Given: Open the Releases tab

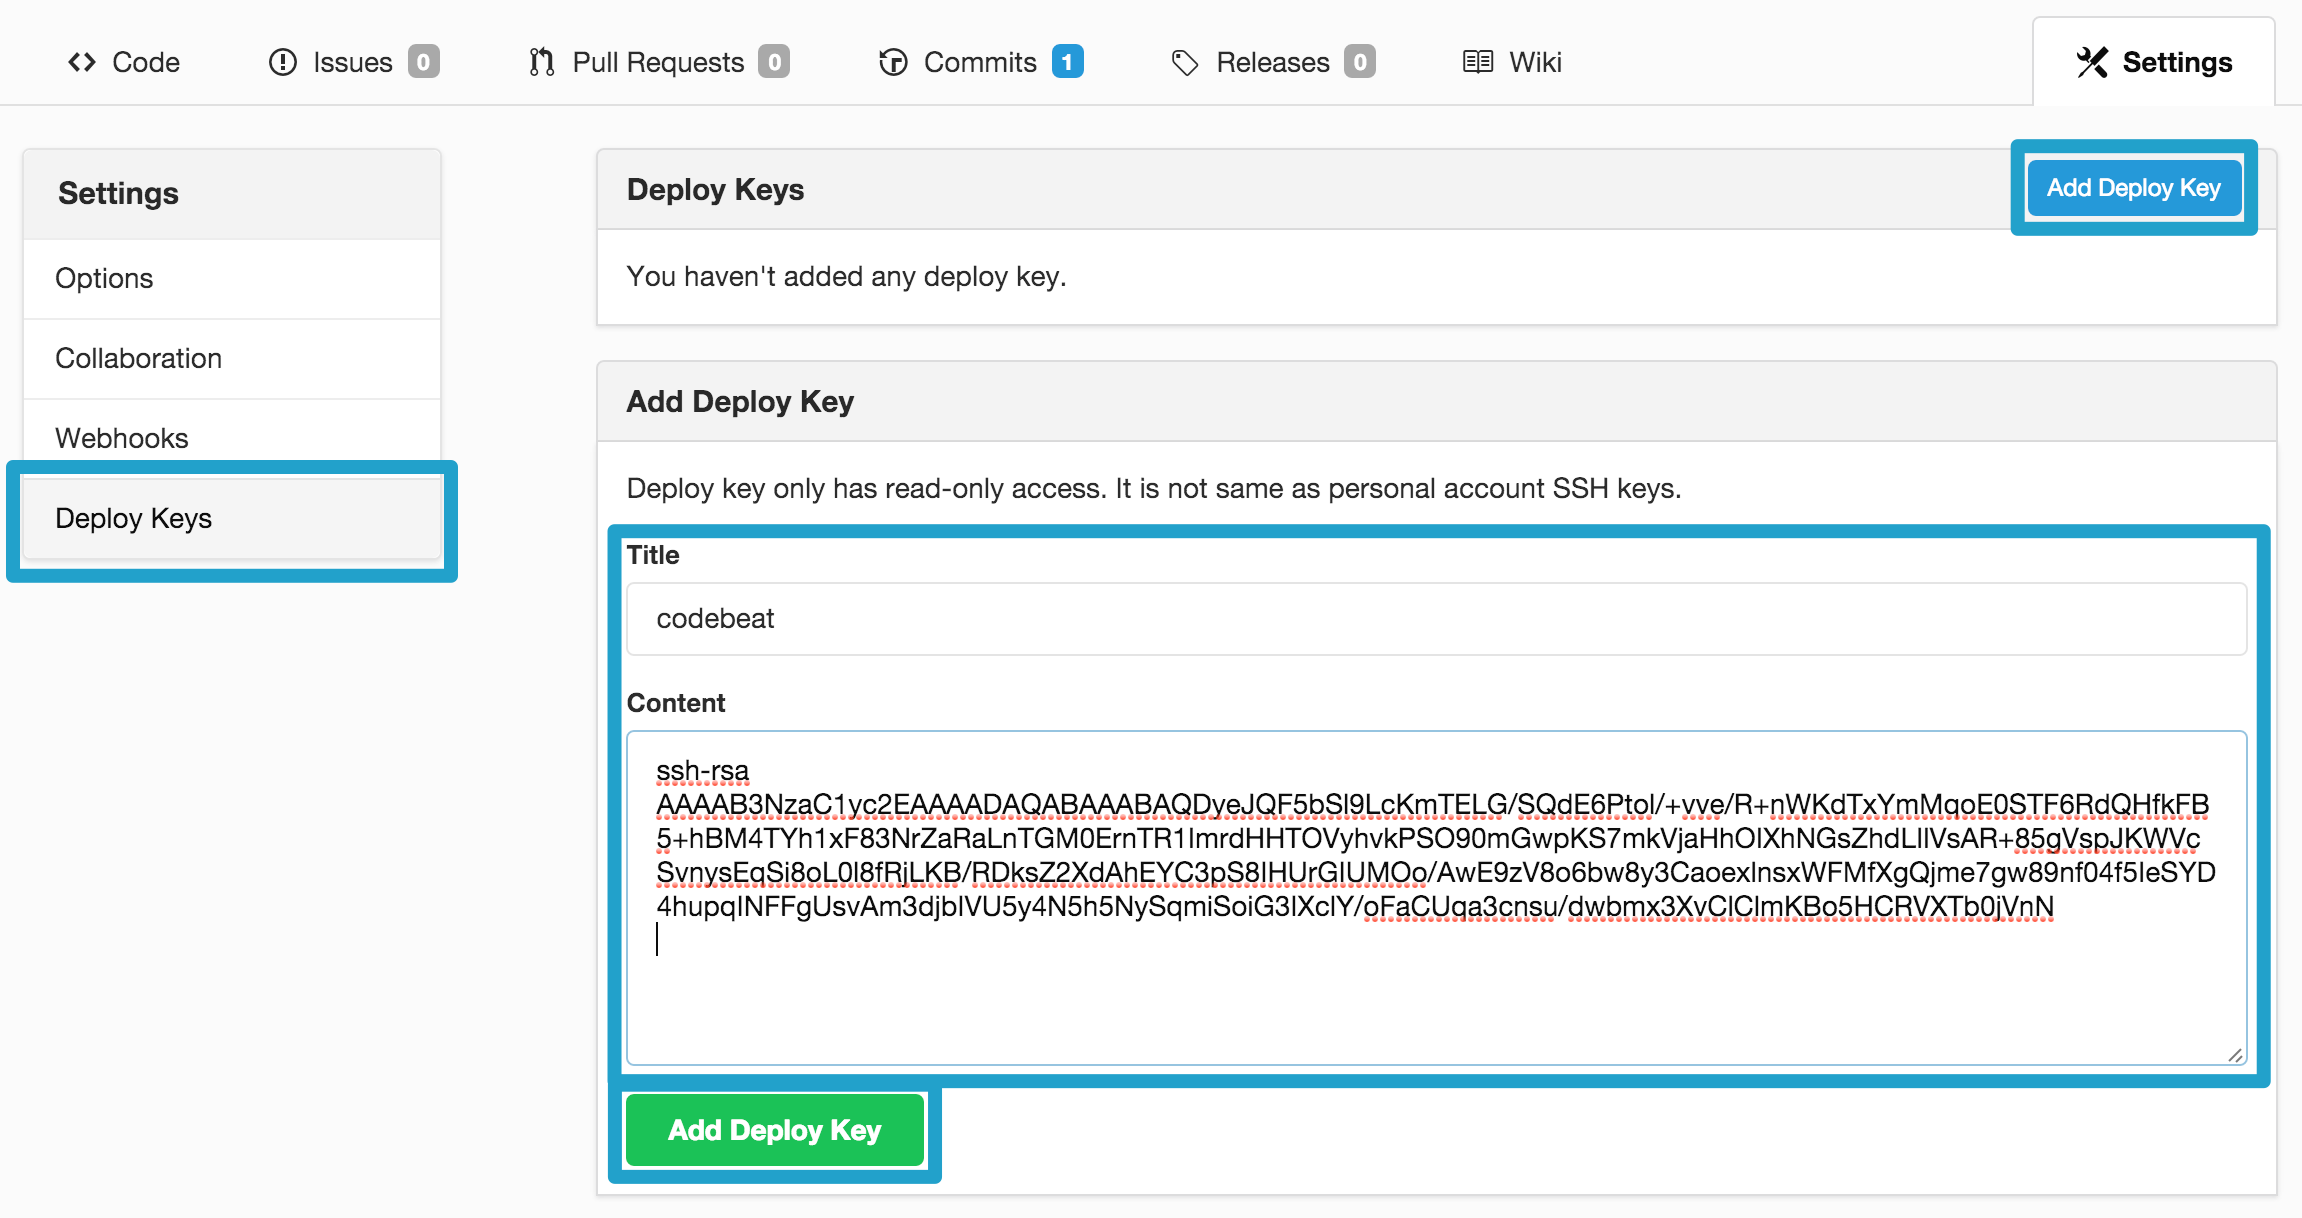Looking at the screenshot, I should [1272, 62].
